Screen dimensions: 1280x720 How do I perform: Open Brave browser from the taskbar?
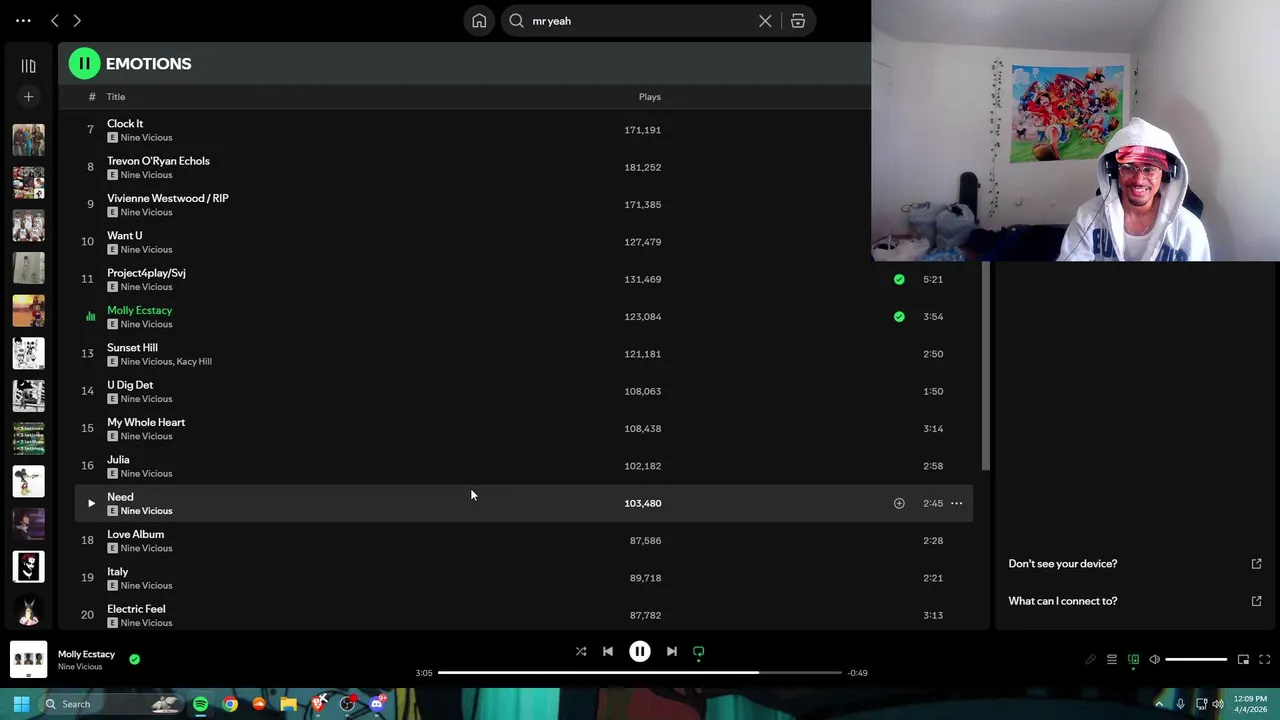pos(318,704)
